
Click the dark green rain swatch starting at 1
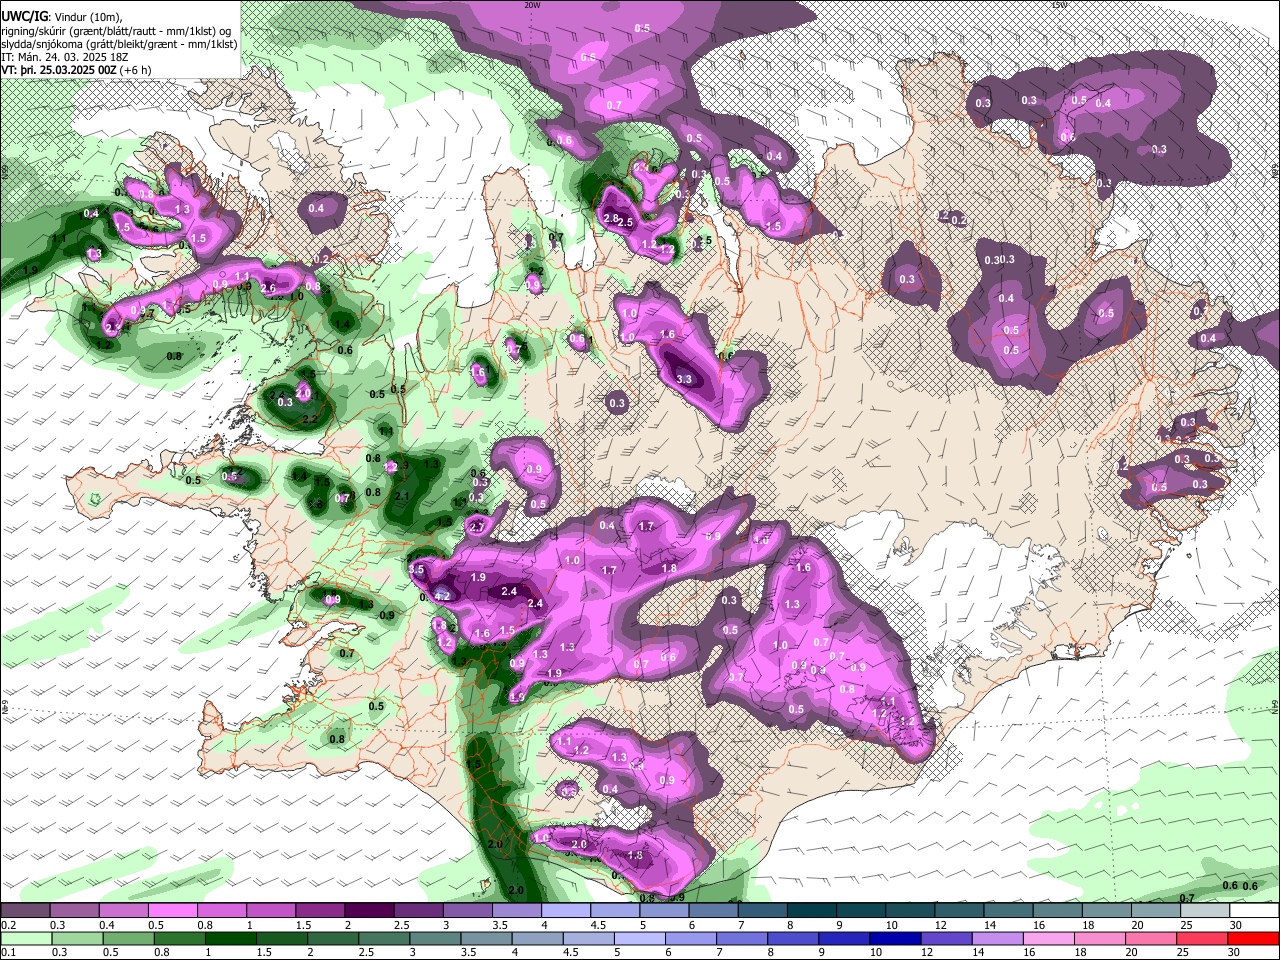pos(230,939)
